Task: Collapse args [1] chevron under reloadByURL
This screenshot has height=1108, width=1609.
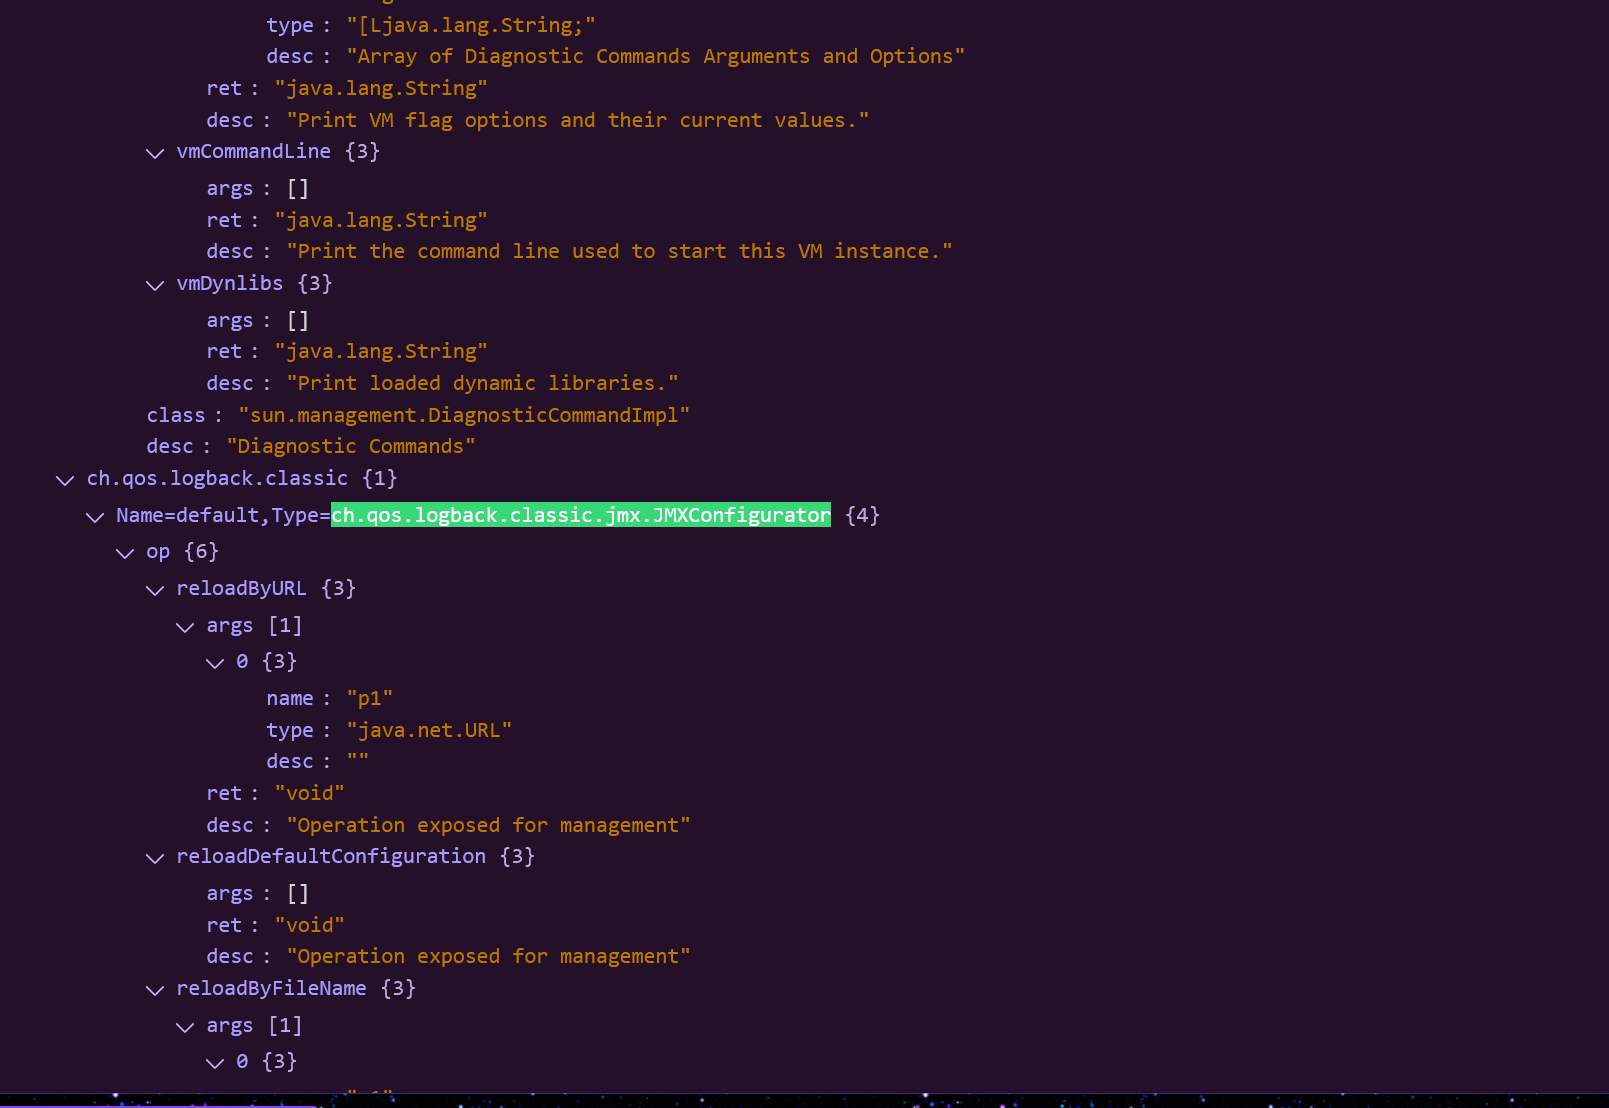Action: click(x=185, y=627)
